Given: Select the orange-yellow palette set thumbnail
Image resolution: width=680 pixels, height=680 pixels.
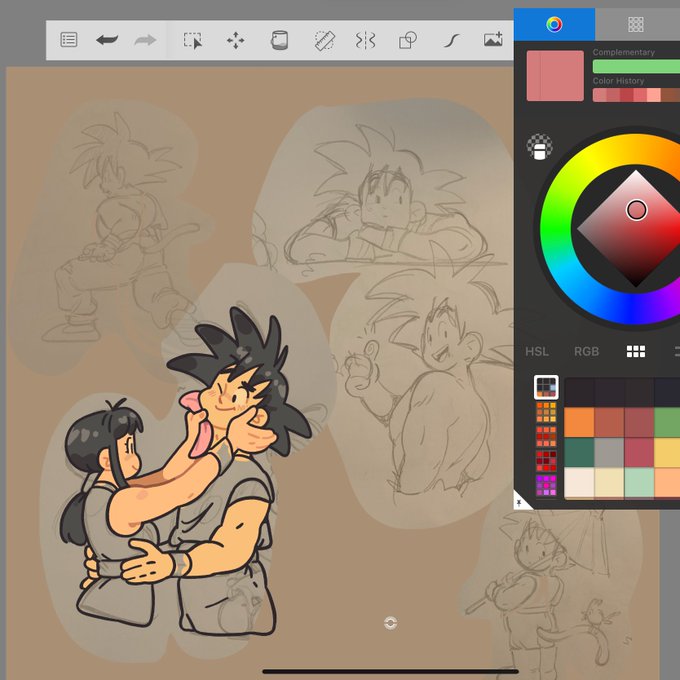Looking at the screenshot, I should coord(546,412).
